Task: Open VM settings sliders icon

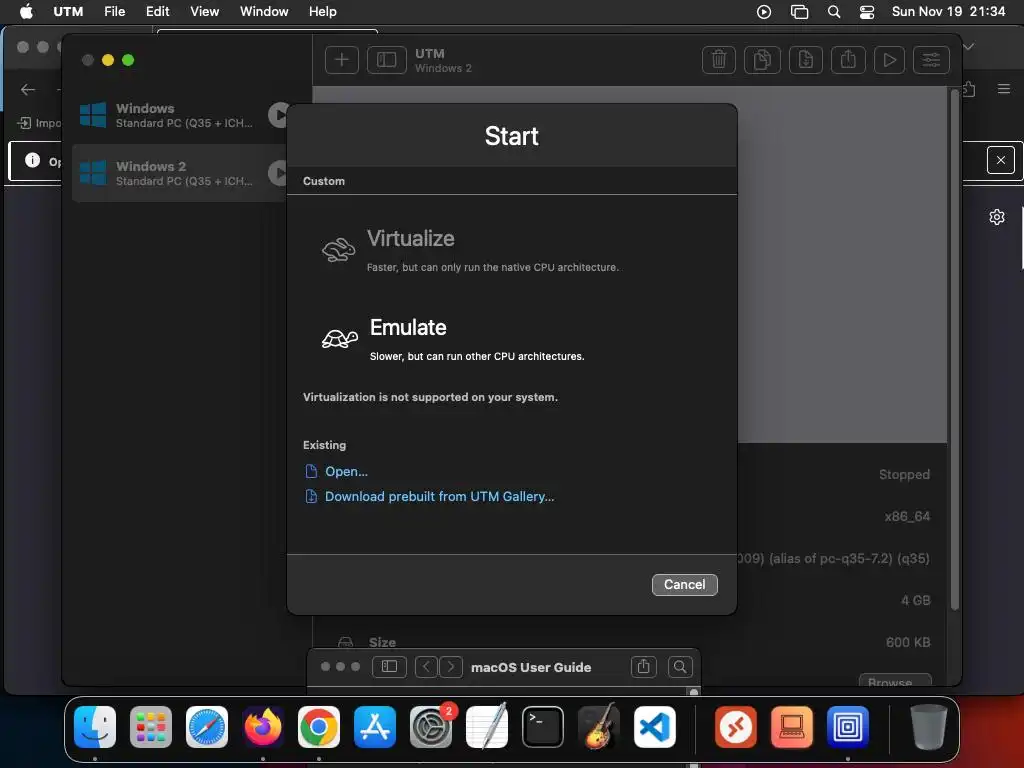Action: pos(931,60)
